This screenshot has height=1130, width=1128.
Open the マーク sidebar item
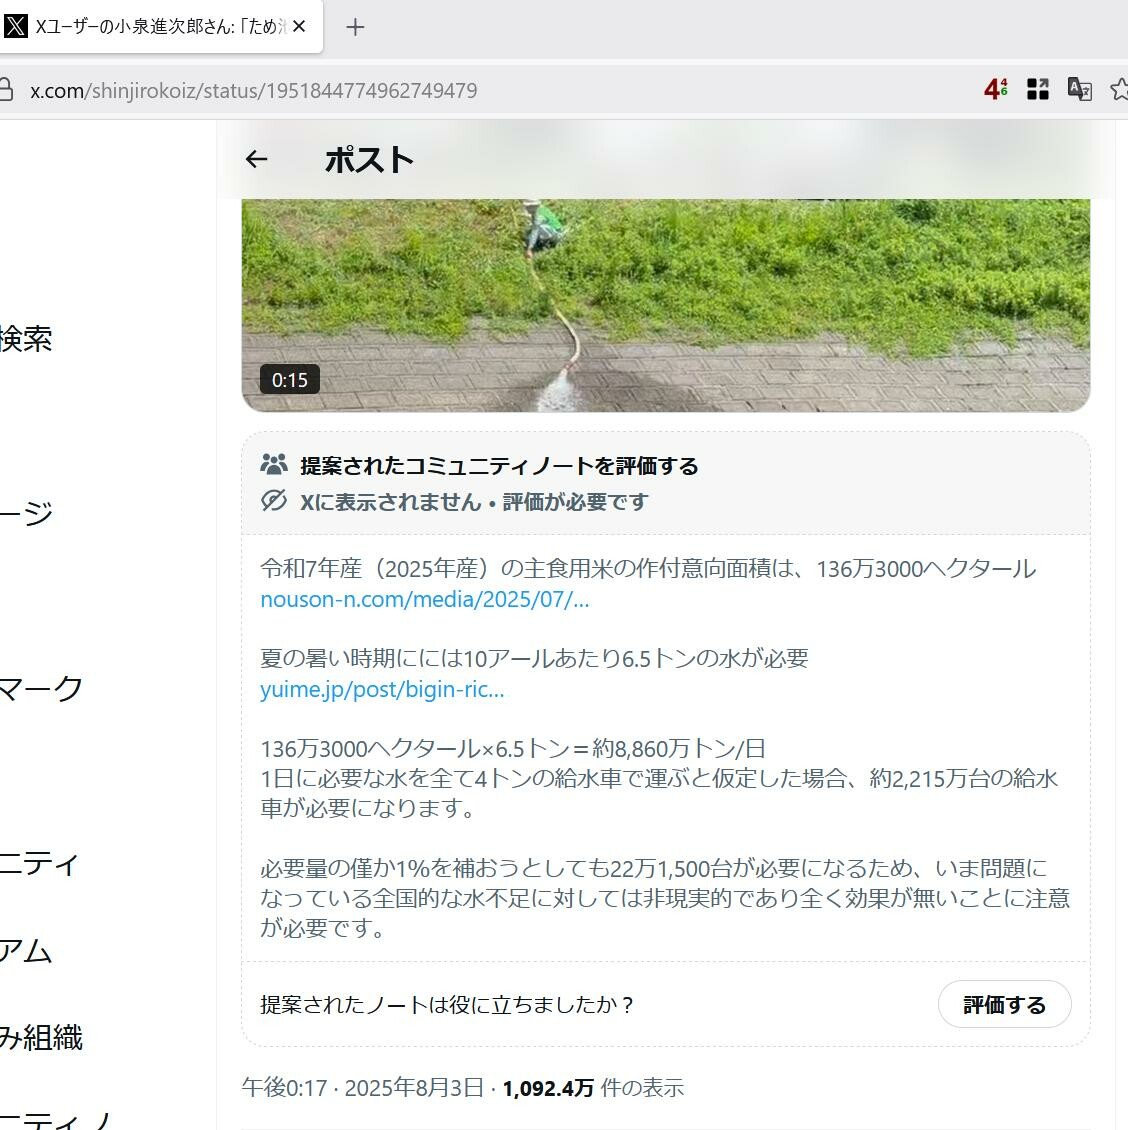pos(41,688)
